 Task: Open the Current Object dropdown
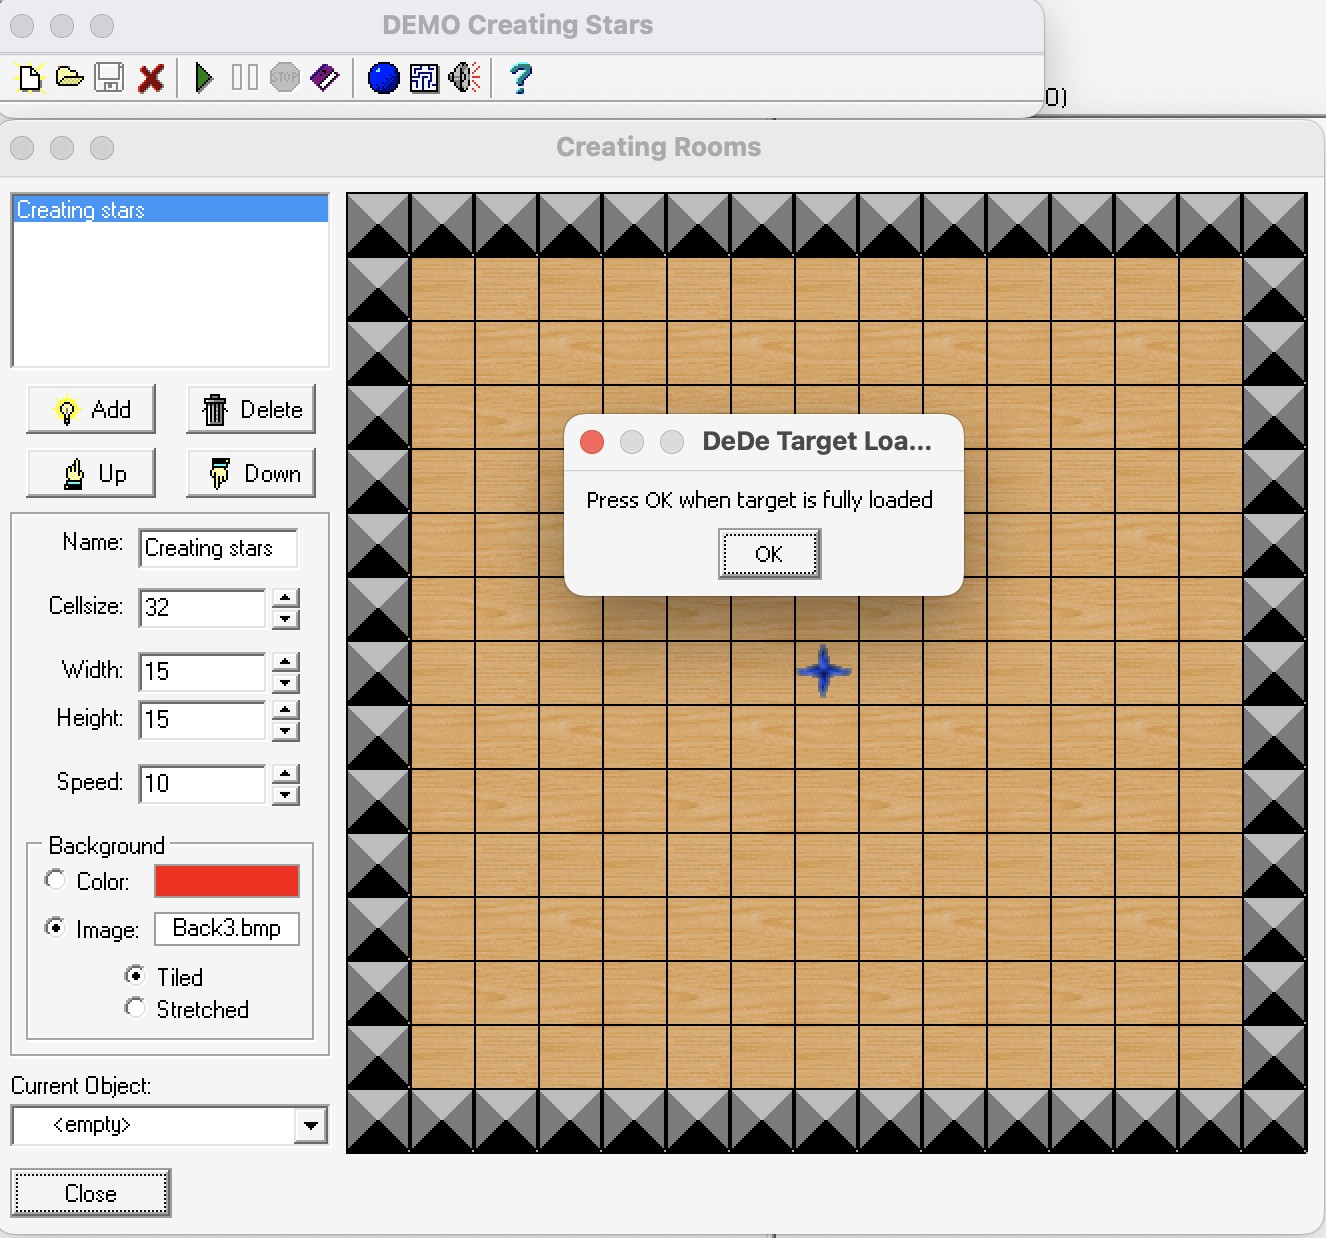pyautogui.click(x=311, y=1125)
